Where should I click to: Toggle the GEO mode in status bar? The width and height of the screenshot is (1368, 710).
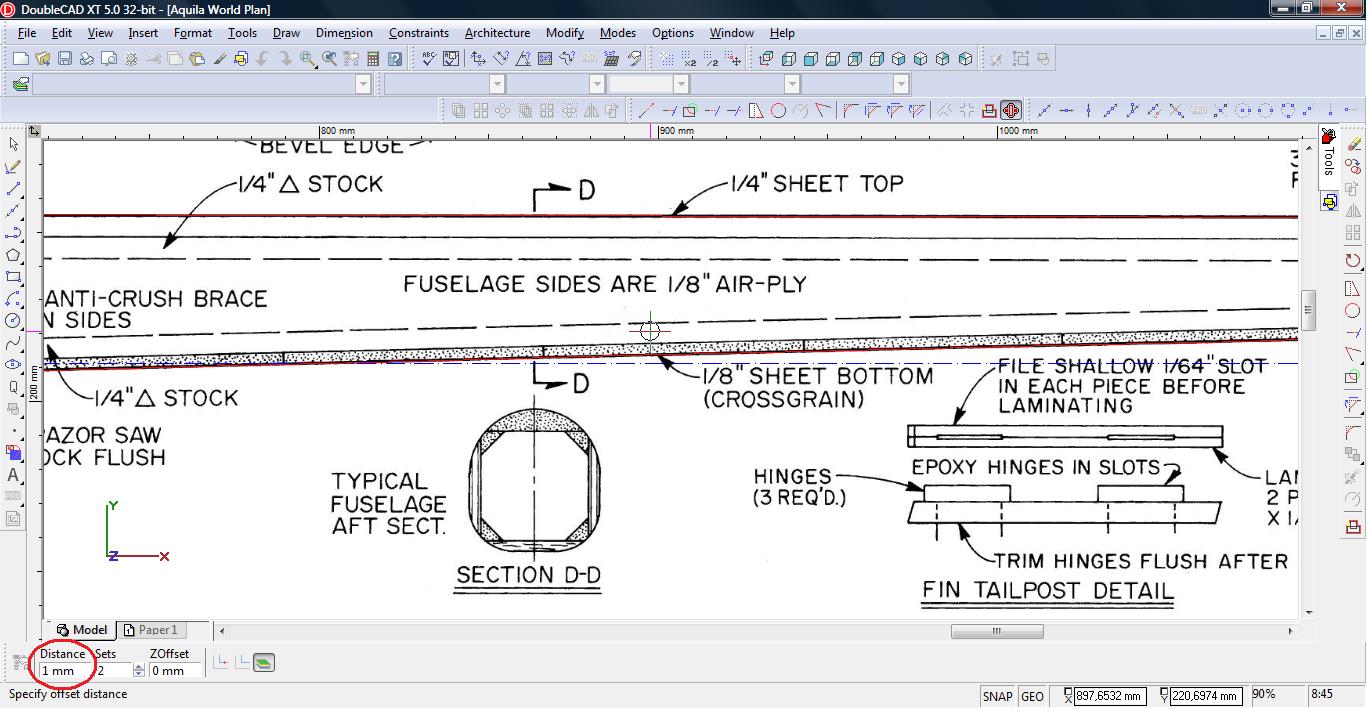[1032, 696]
